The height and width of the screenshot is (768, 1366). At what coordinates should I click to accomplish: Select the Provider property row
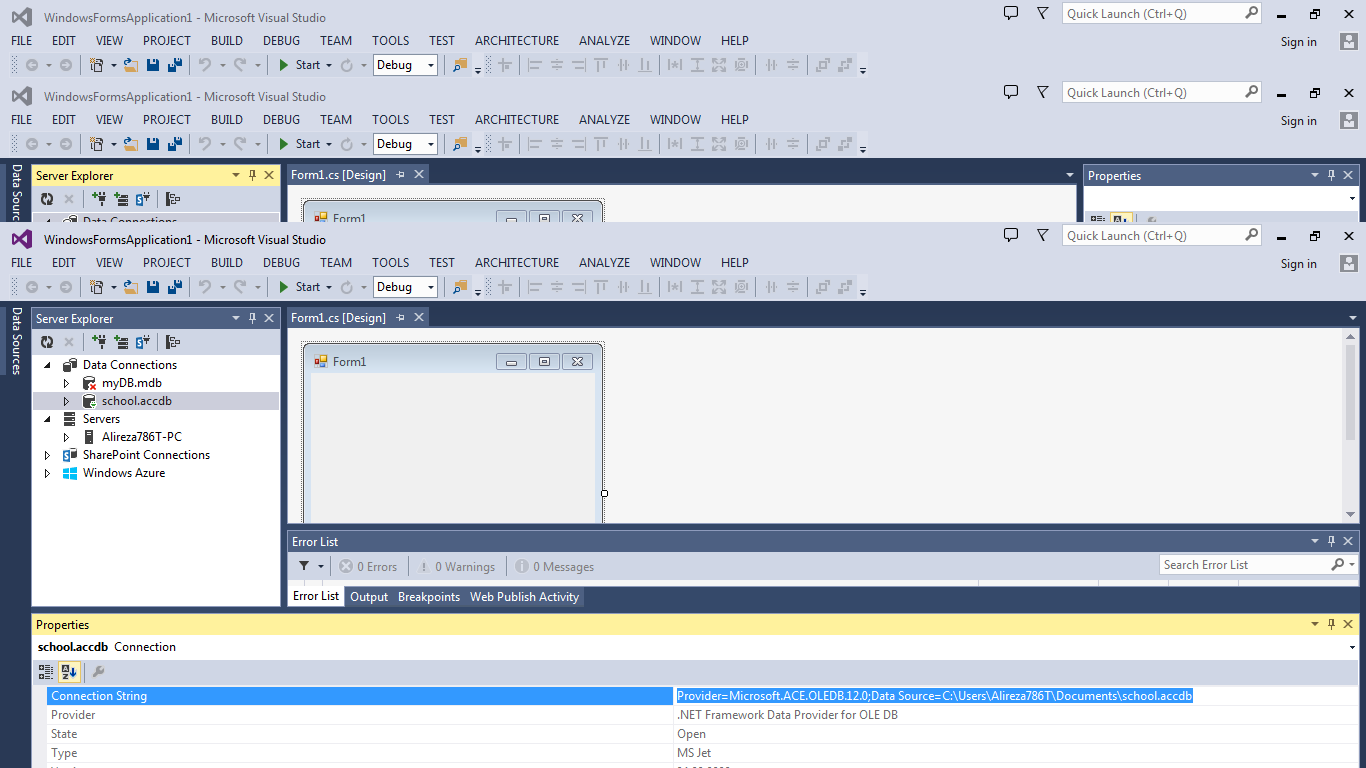pyautogui.click(x=703, y=715)
